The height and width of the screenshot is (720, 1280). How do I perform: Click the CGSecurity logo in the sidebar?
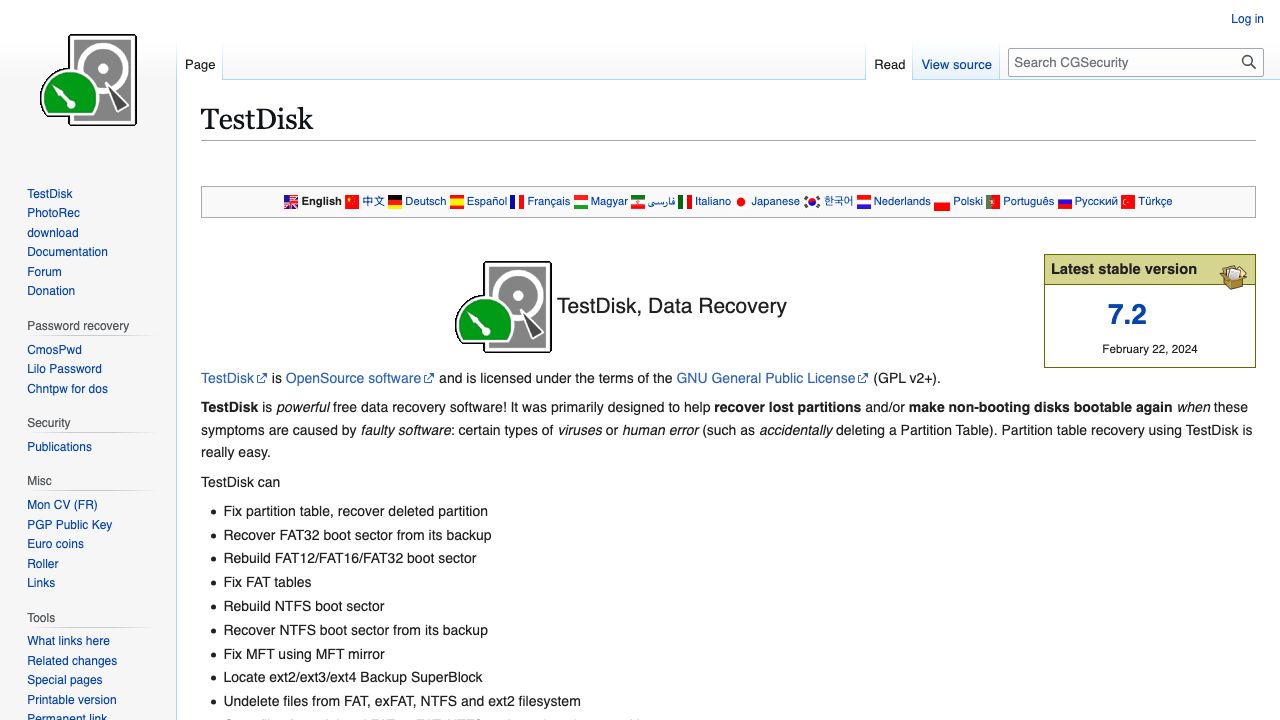coord(88,80)
